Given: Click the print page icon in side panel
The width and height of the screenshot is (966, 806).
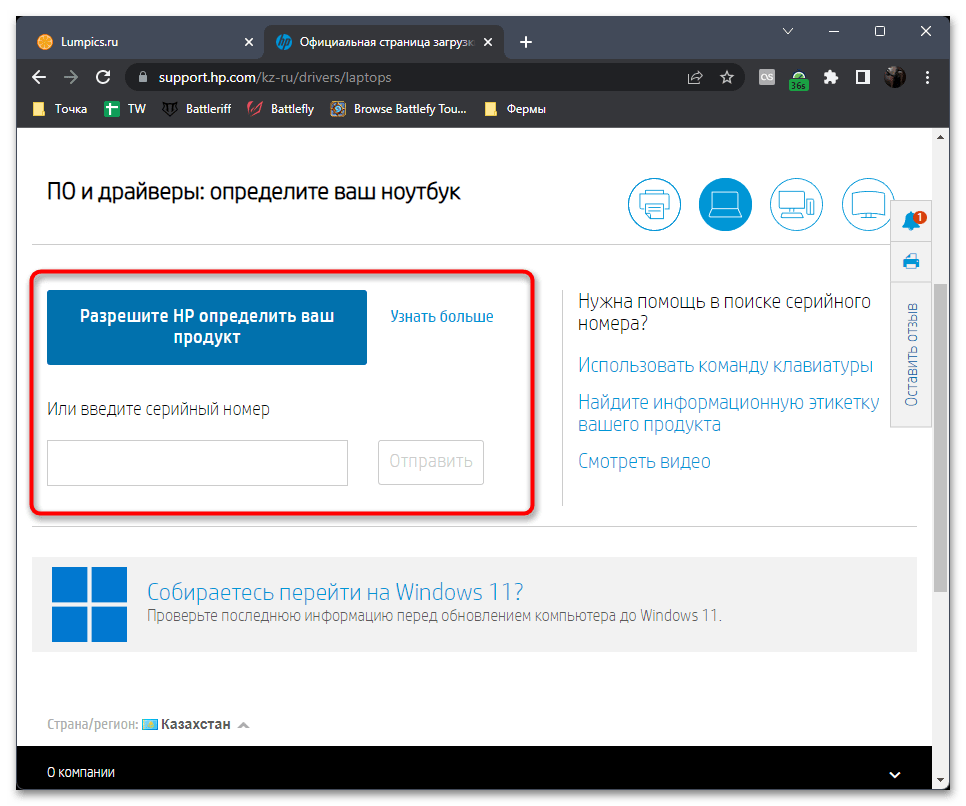Looking at the screenshot, I should (x=911, y=262).
